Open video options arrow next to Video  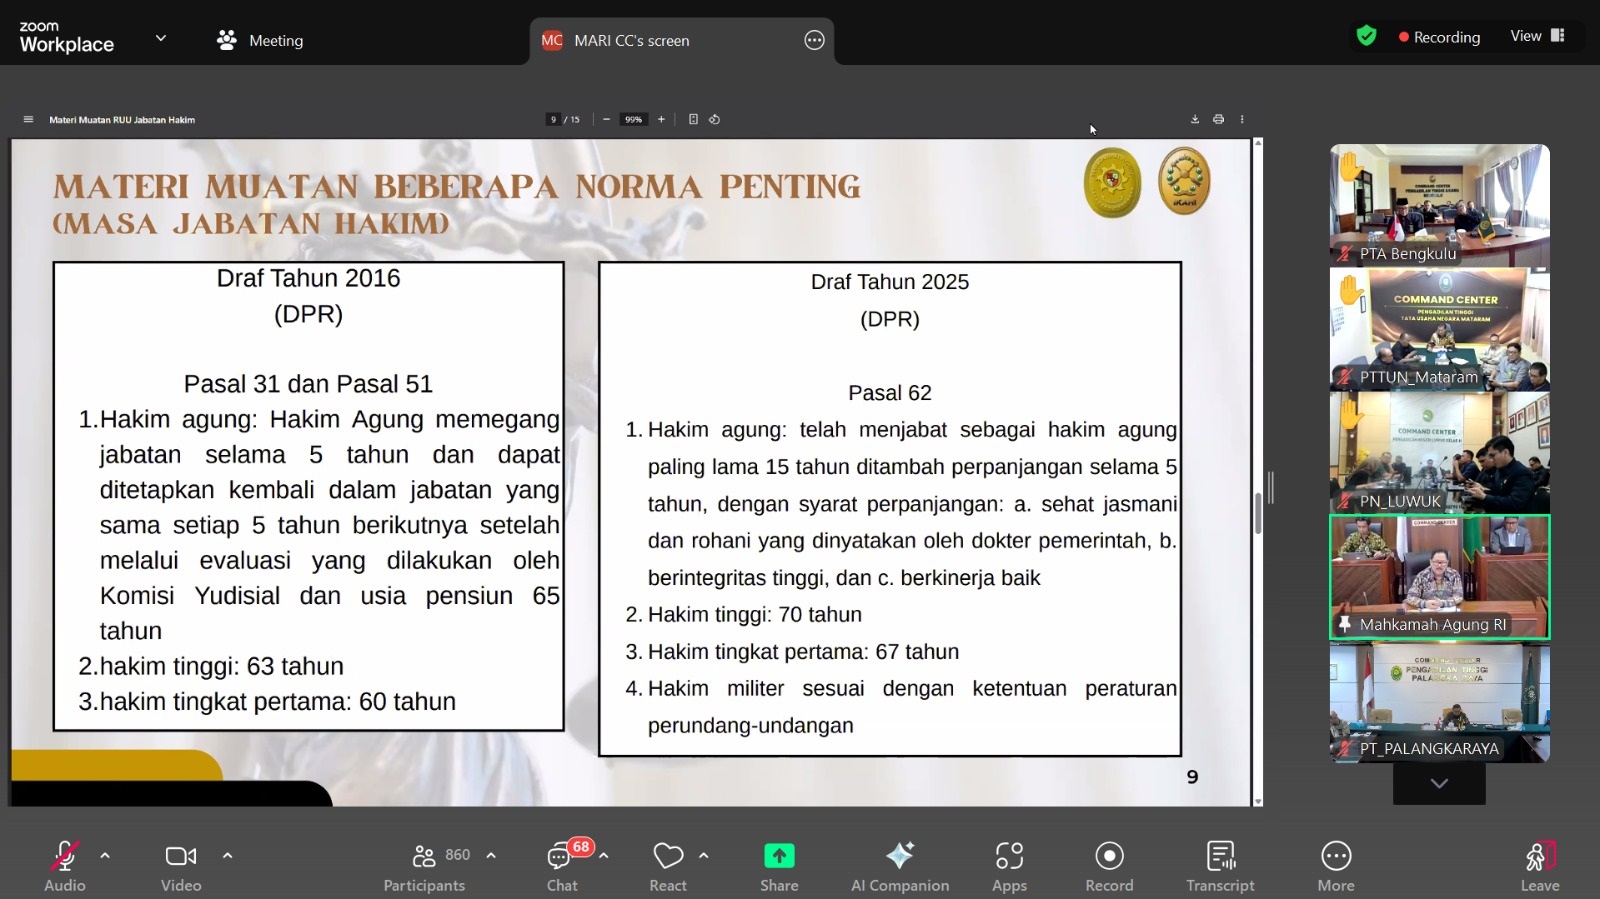click(227, 856)
